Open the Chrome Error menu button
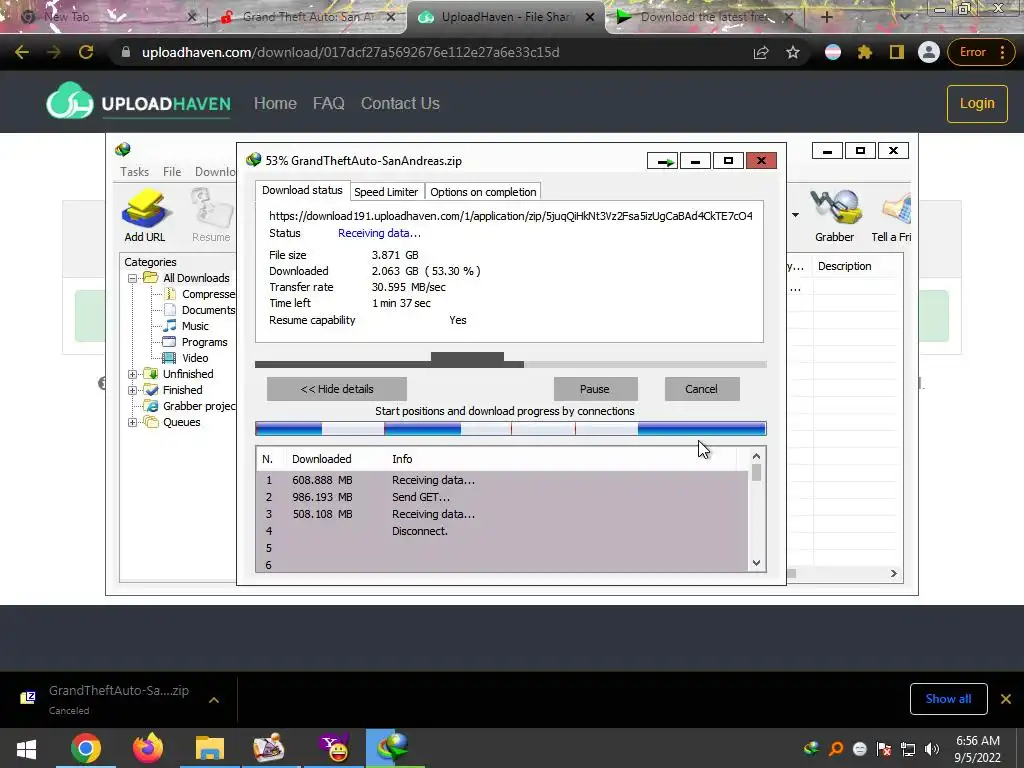The image size is (1024, 768). tap(982, 52)
